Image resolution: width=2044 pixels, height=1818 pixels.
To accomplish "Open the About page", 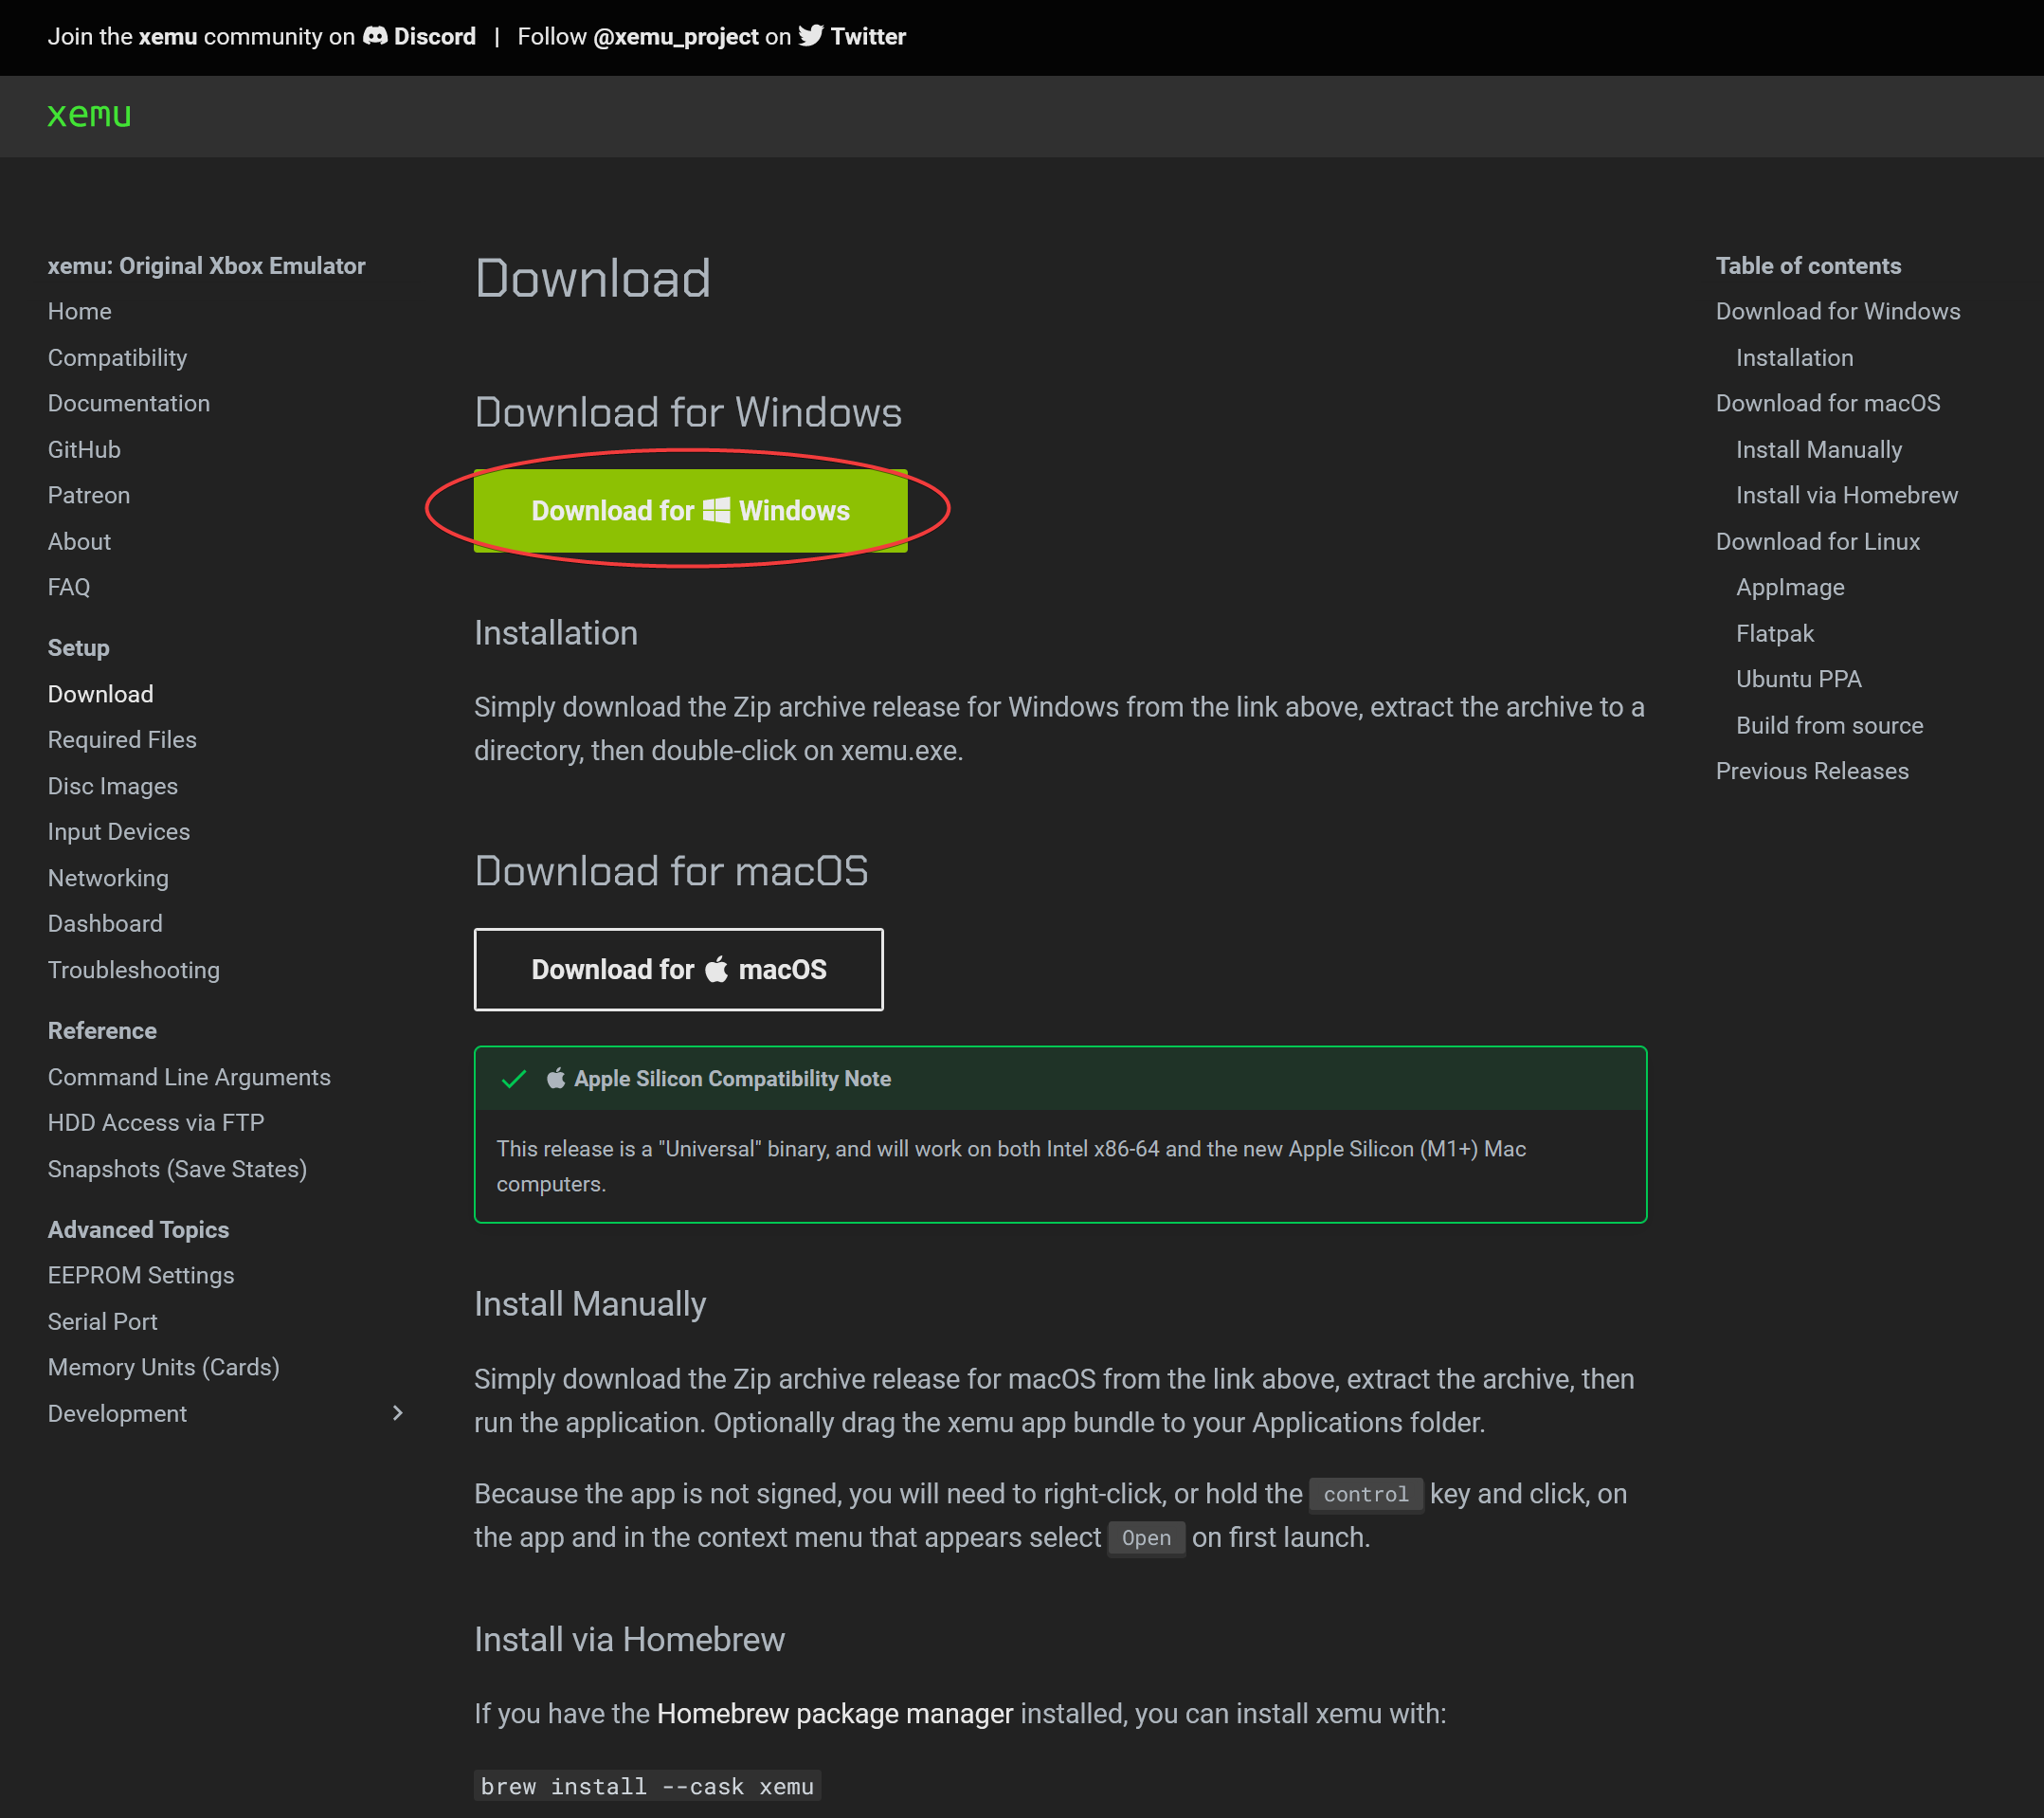I will click(x=79, y=542).
